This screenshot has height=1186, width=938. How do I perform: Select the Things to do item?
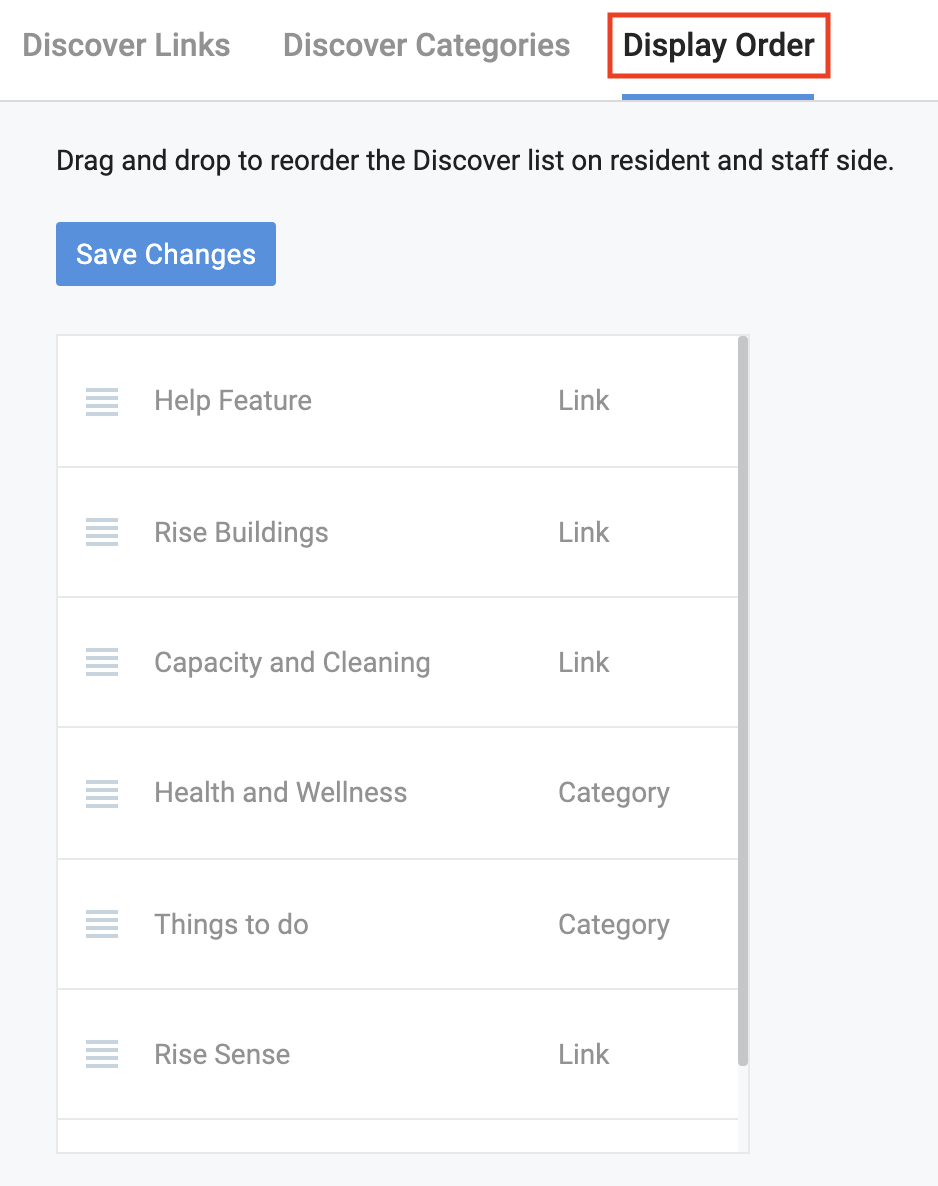[x=231, y=924]
